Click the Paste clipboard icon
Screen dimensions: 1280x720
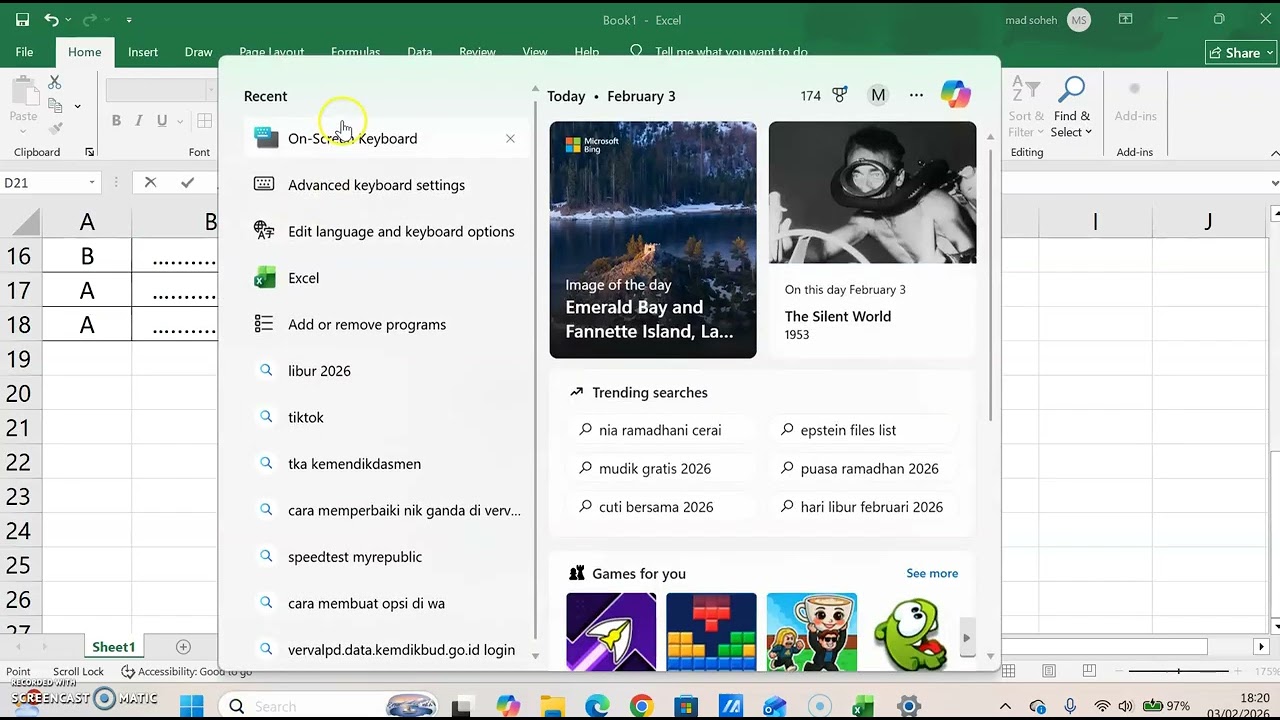click(x=23, y=92)
